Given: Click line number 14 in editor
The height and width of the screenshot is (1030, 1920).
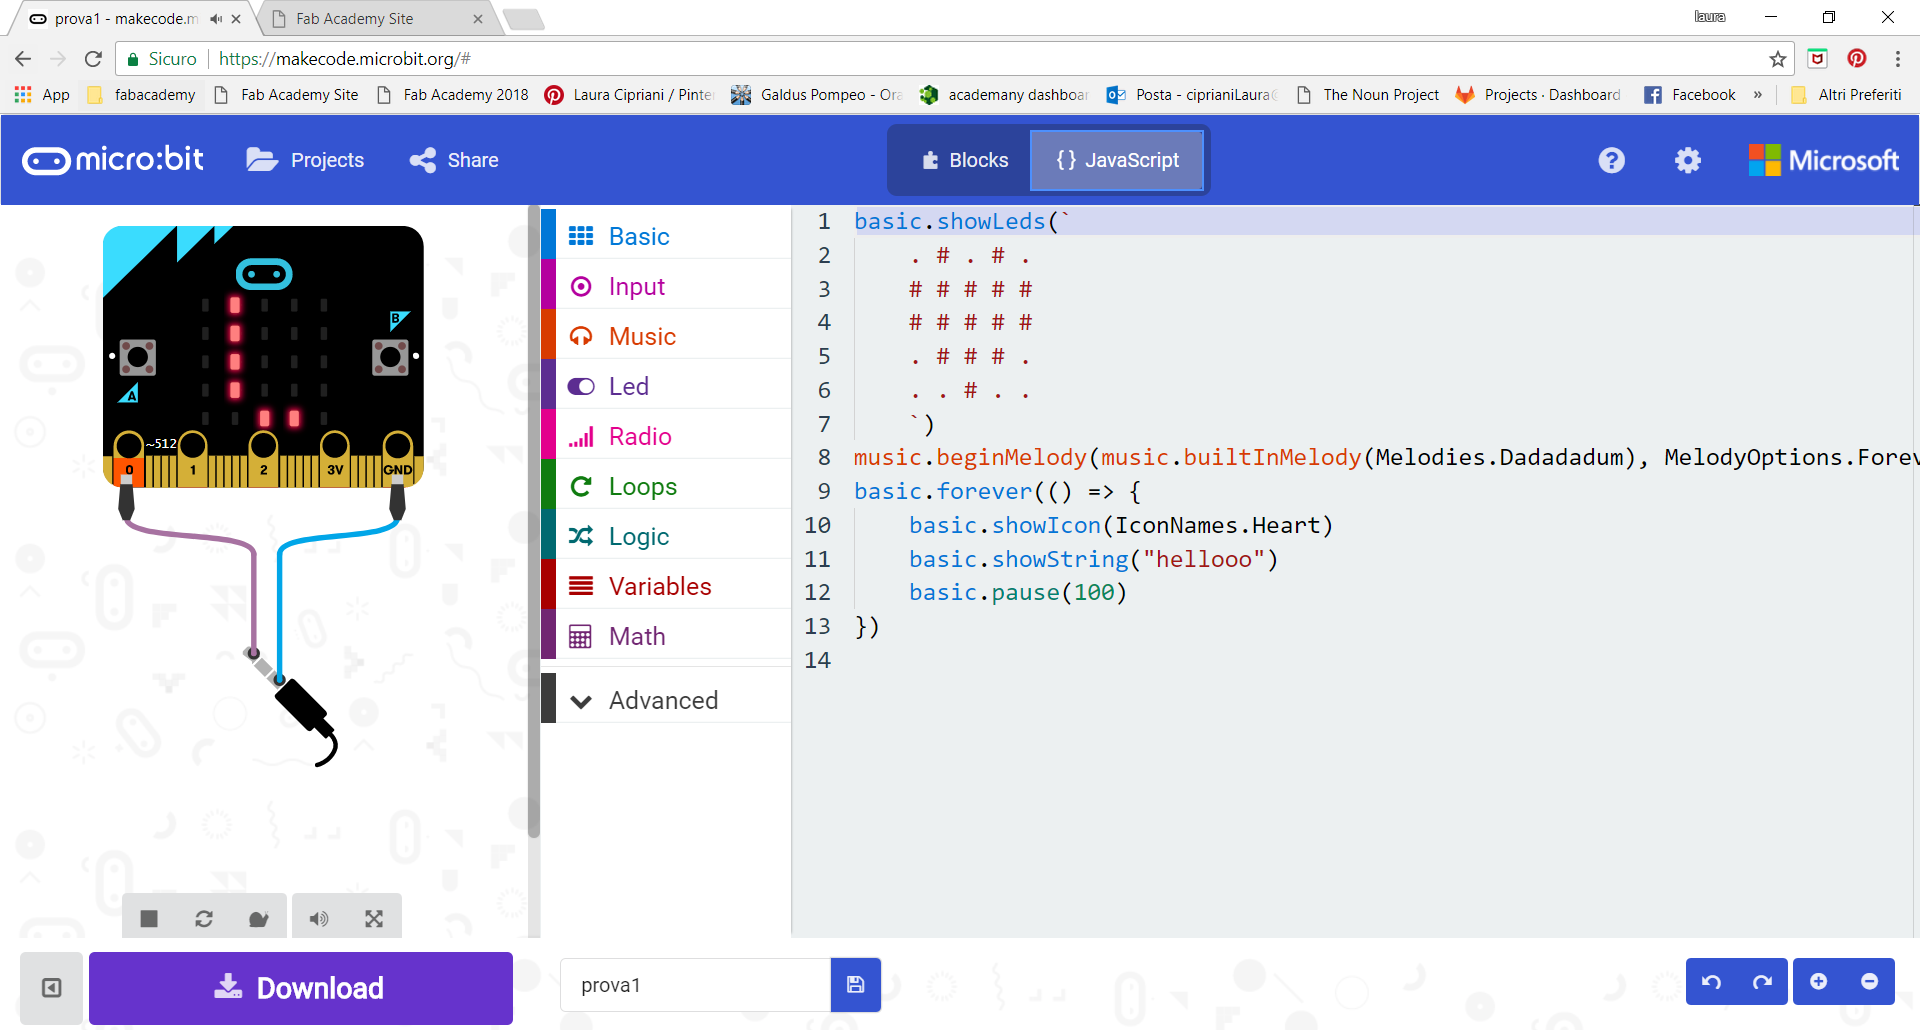Looking at the screenshot, I should tap(818, 660).
